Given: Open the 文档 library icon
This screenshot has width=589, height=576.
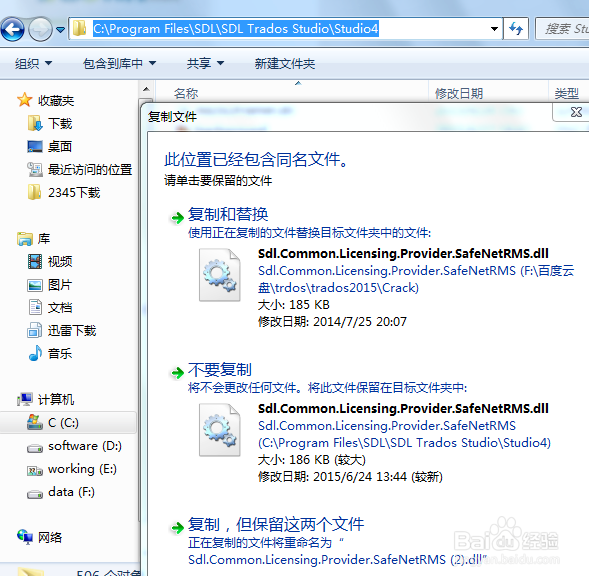Looking at the screenshot, I should [x=35, y=307].
